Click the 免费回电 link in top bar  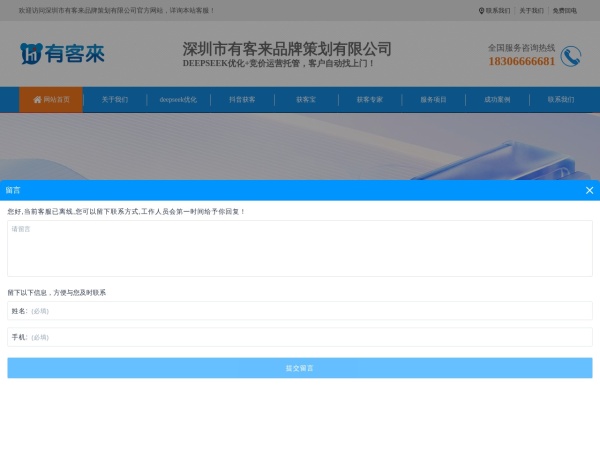pos(565,10)
